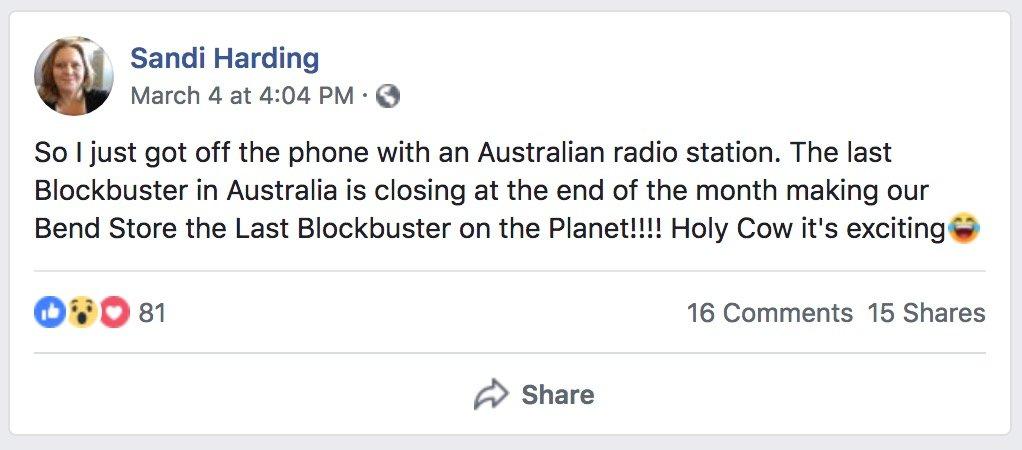
Task: Open Sandi Harding's profile via name link
Action: click(224, 58)
